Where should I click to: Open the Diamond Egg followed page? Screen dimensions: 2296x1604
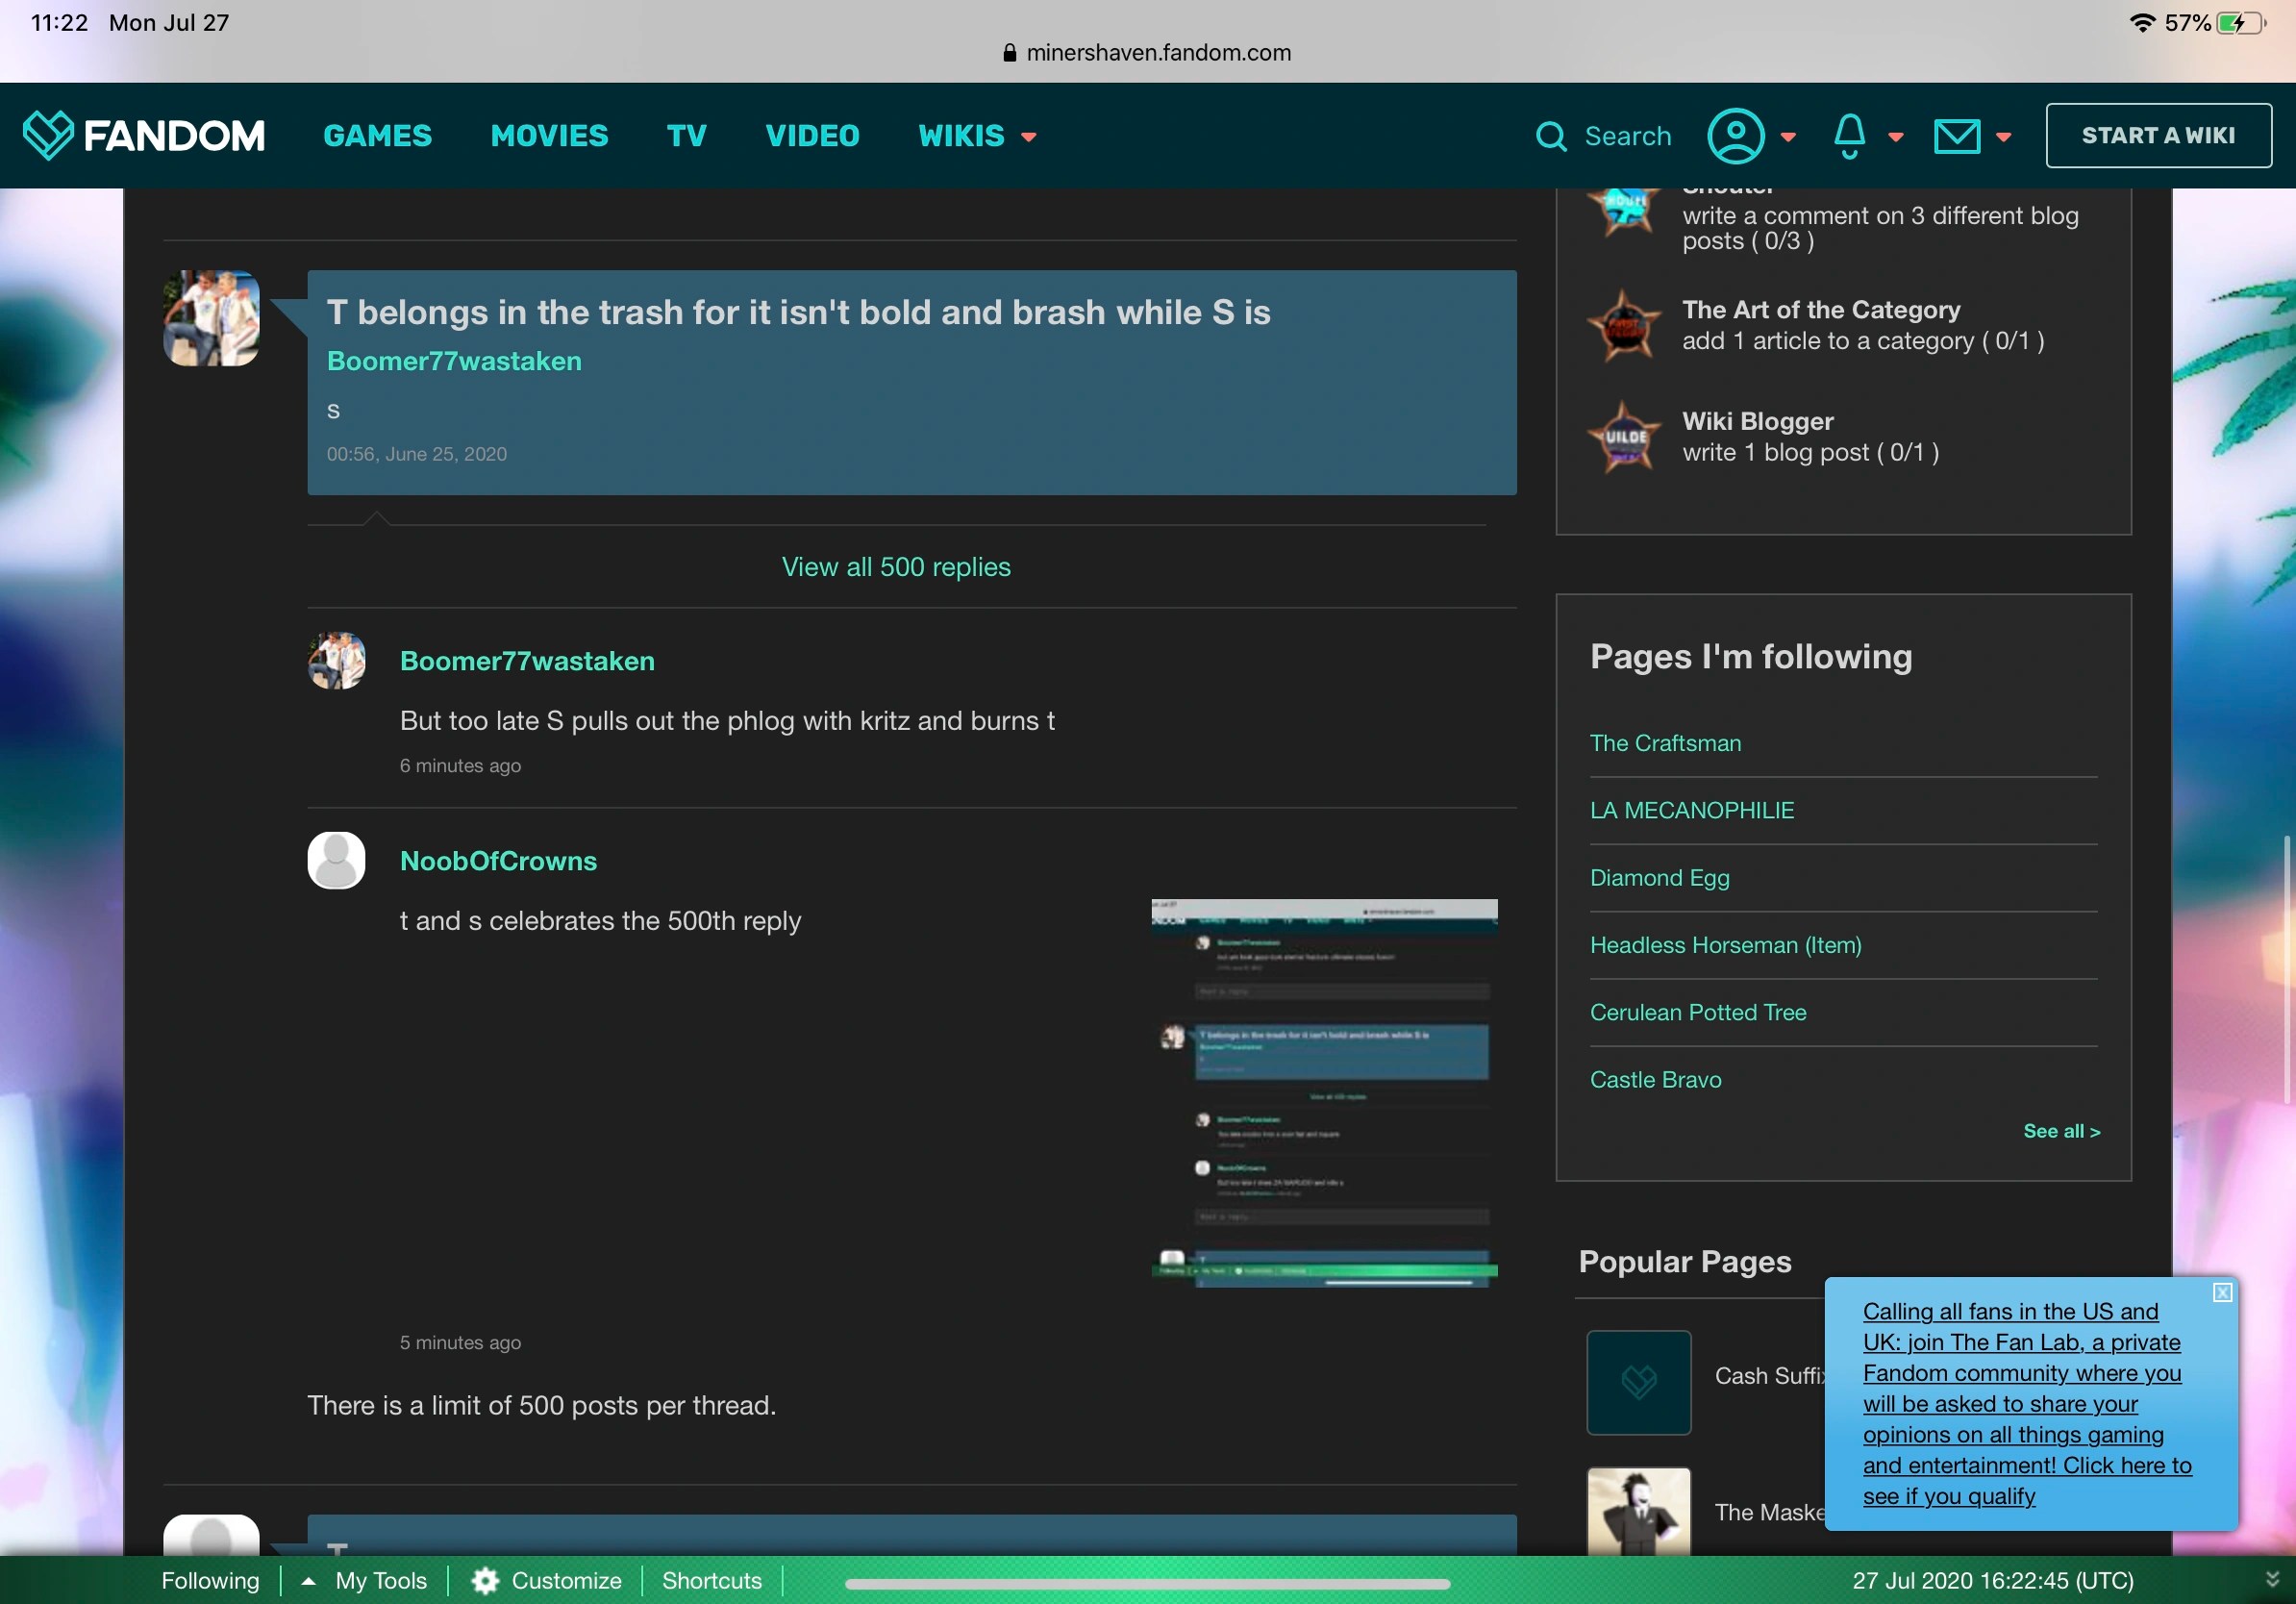1659,877
